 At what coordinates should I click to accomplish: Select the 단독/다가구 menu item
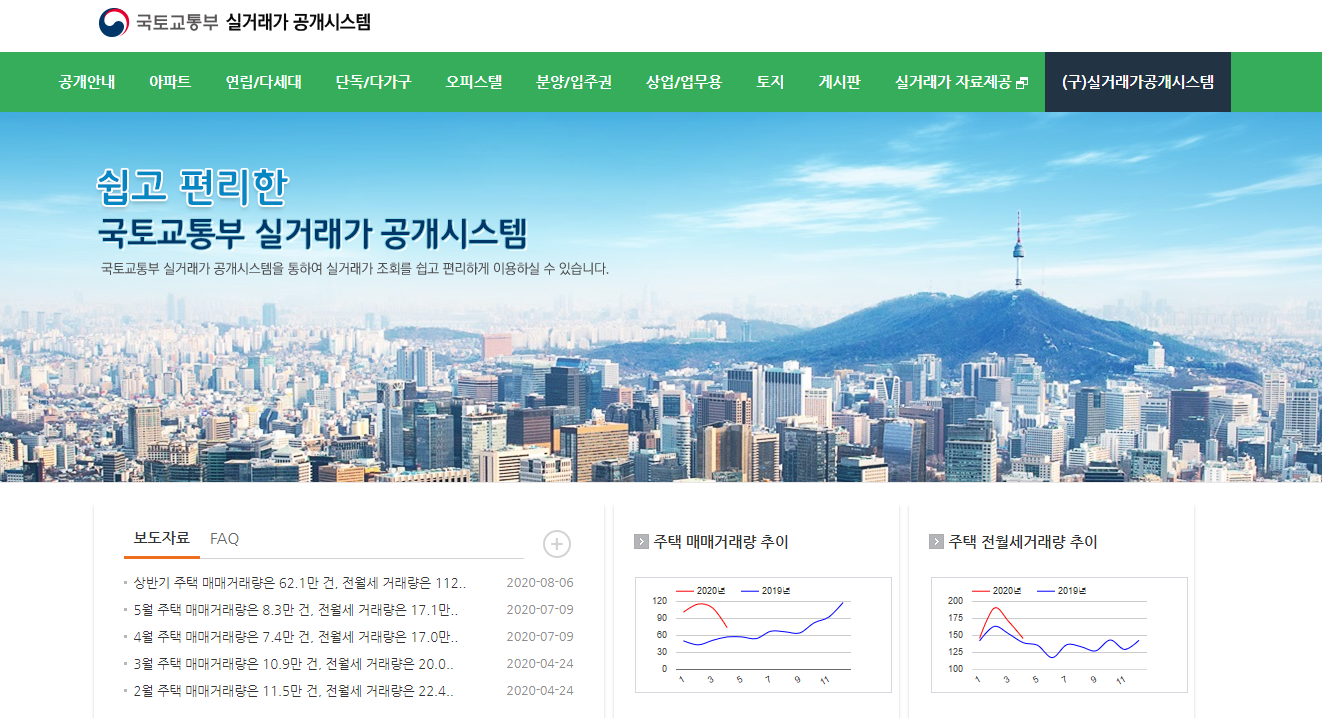(373, 82)
